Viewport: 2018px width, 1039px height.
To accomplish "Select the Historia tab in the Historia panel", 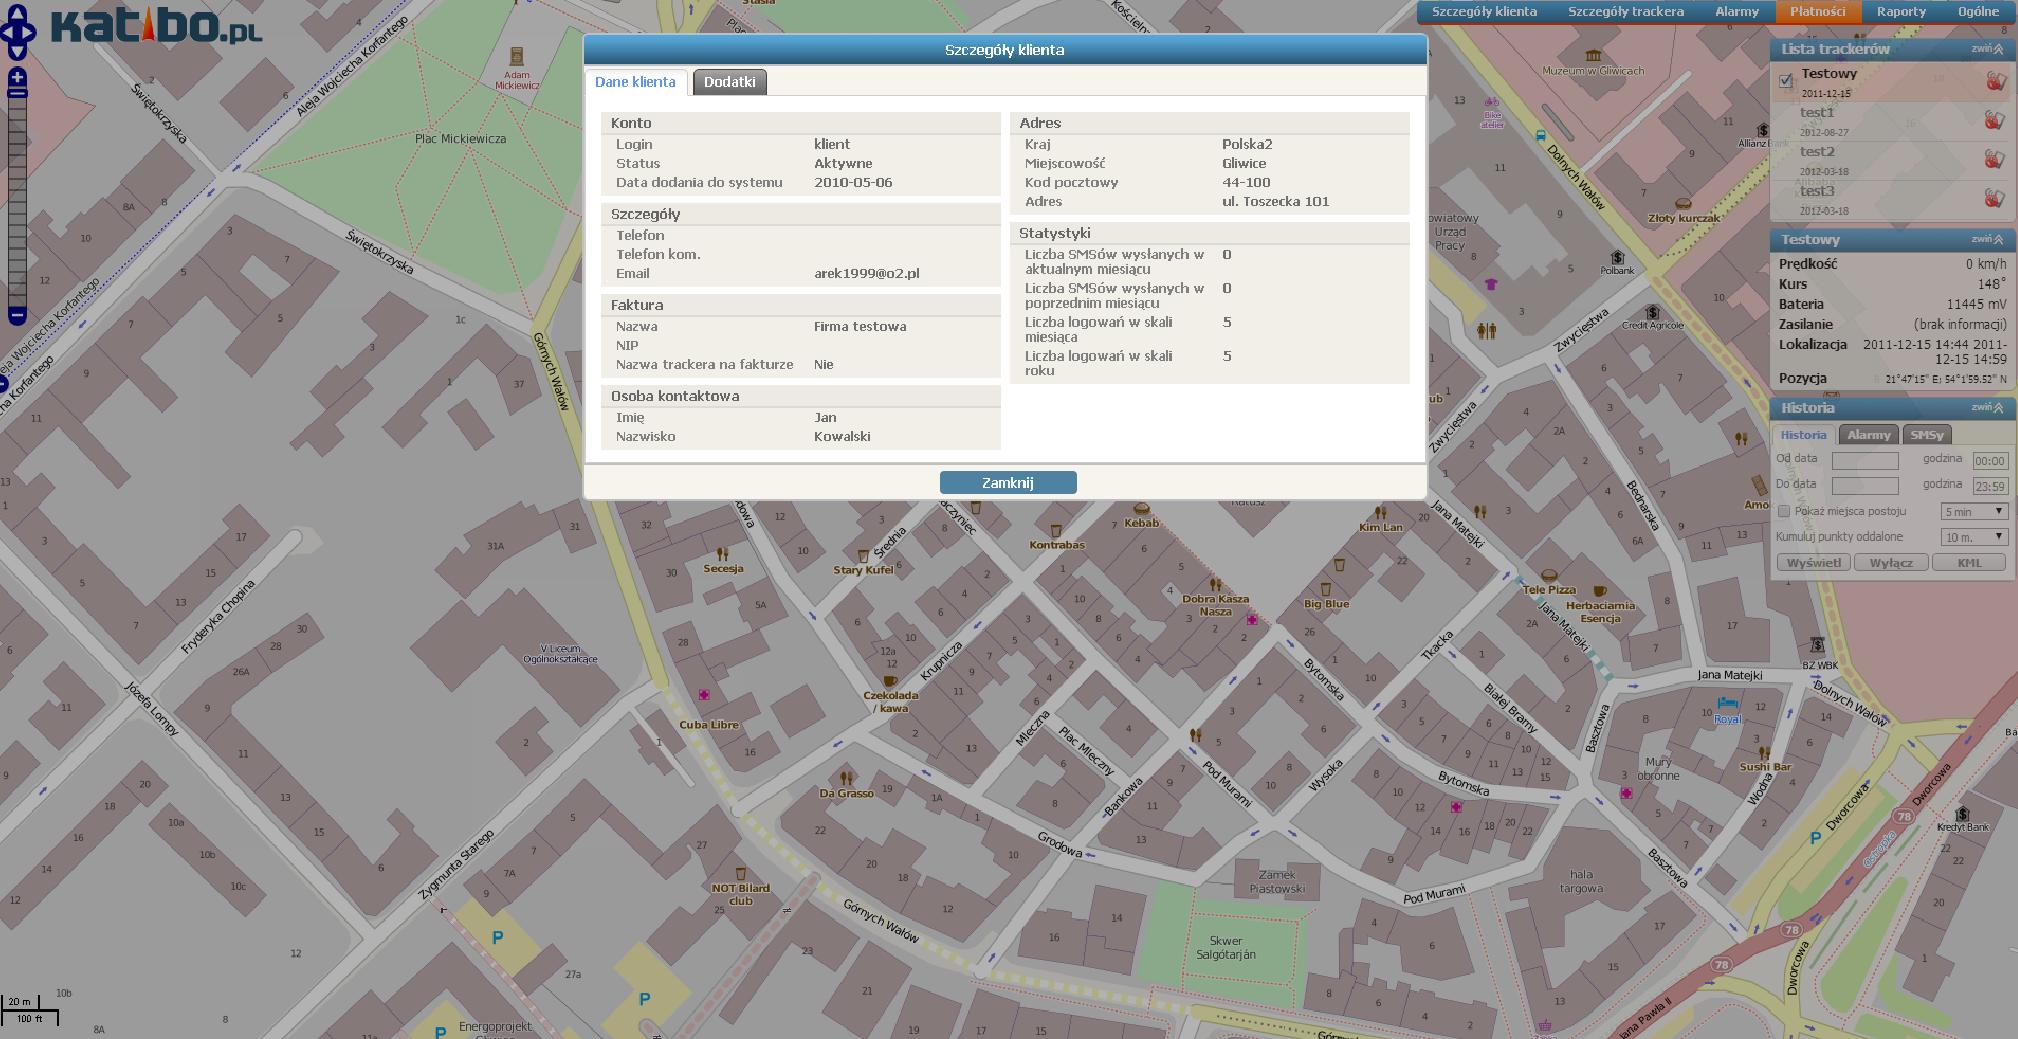I will click(1803, 435).
